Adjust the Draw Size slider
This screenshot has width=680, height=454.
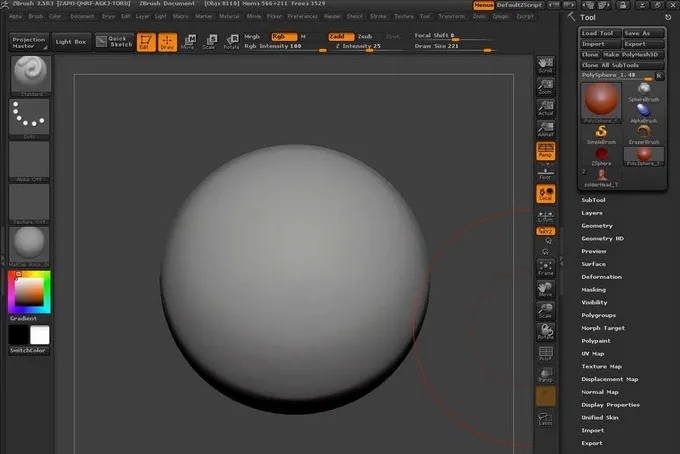point(452,46)
